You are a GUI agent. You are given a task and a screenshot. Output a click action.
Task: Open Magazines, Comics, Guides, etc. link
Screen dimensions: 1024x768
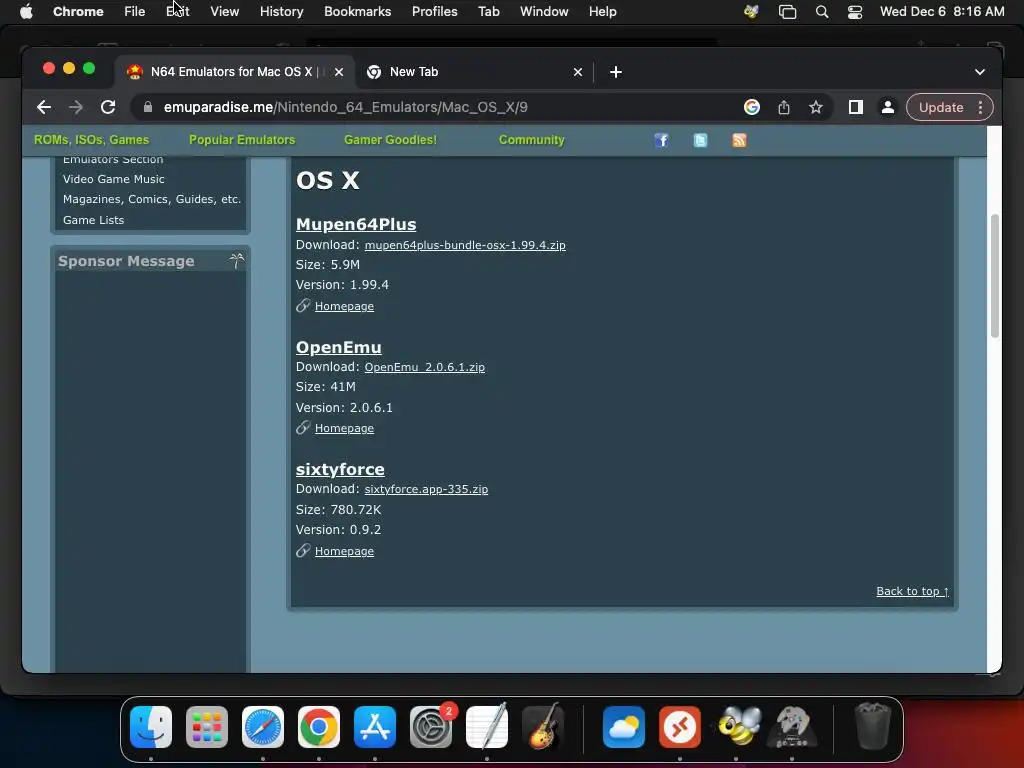pyautogui.click(x=152, y=199)
